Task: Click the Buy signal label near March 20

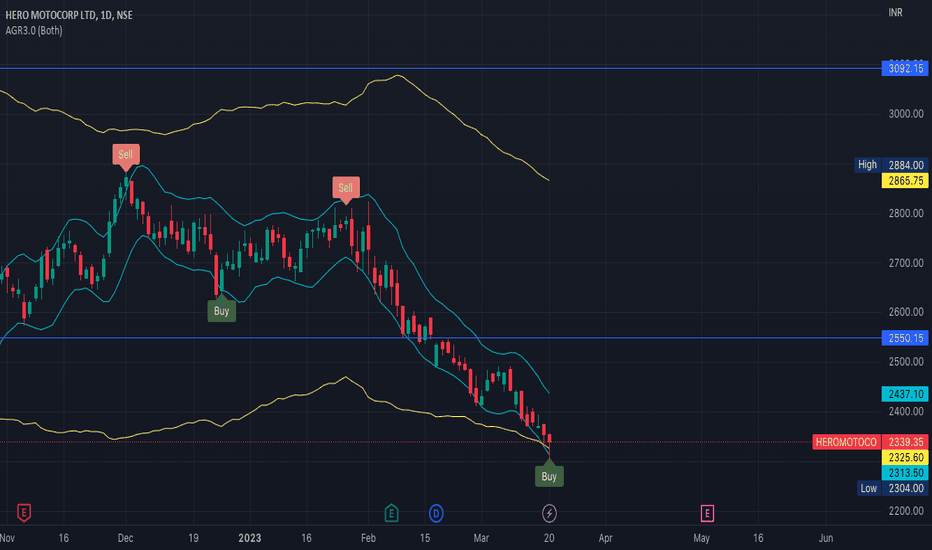Action: pos(549,476)
